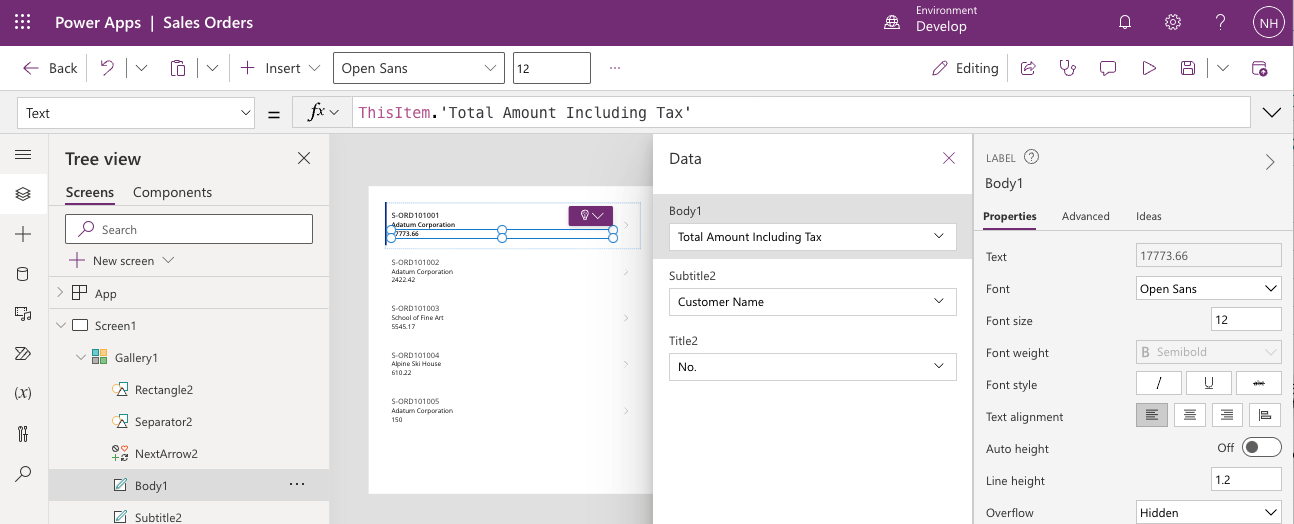Switch to the Advanced tab
This screenshot has height=524, width=1294.
(x=1086, y=216)
